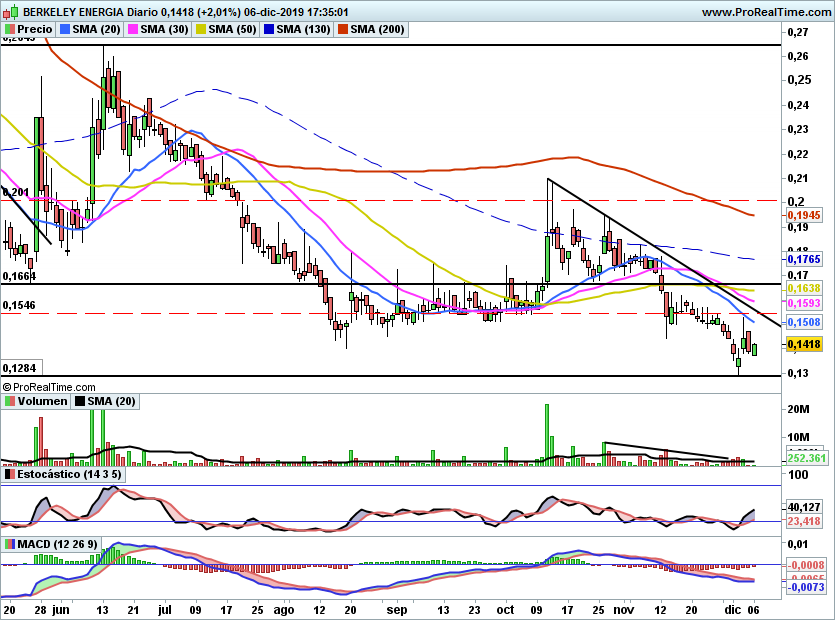Click the magenta SMA (30) color swatch
Viewport: 835px width, 620px height.
click(x=133, y=29)
